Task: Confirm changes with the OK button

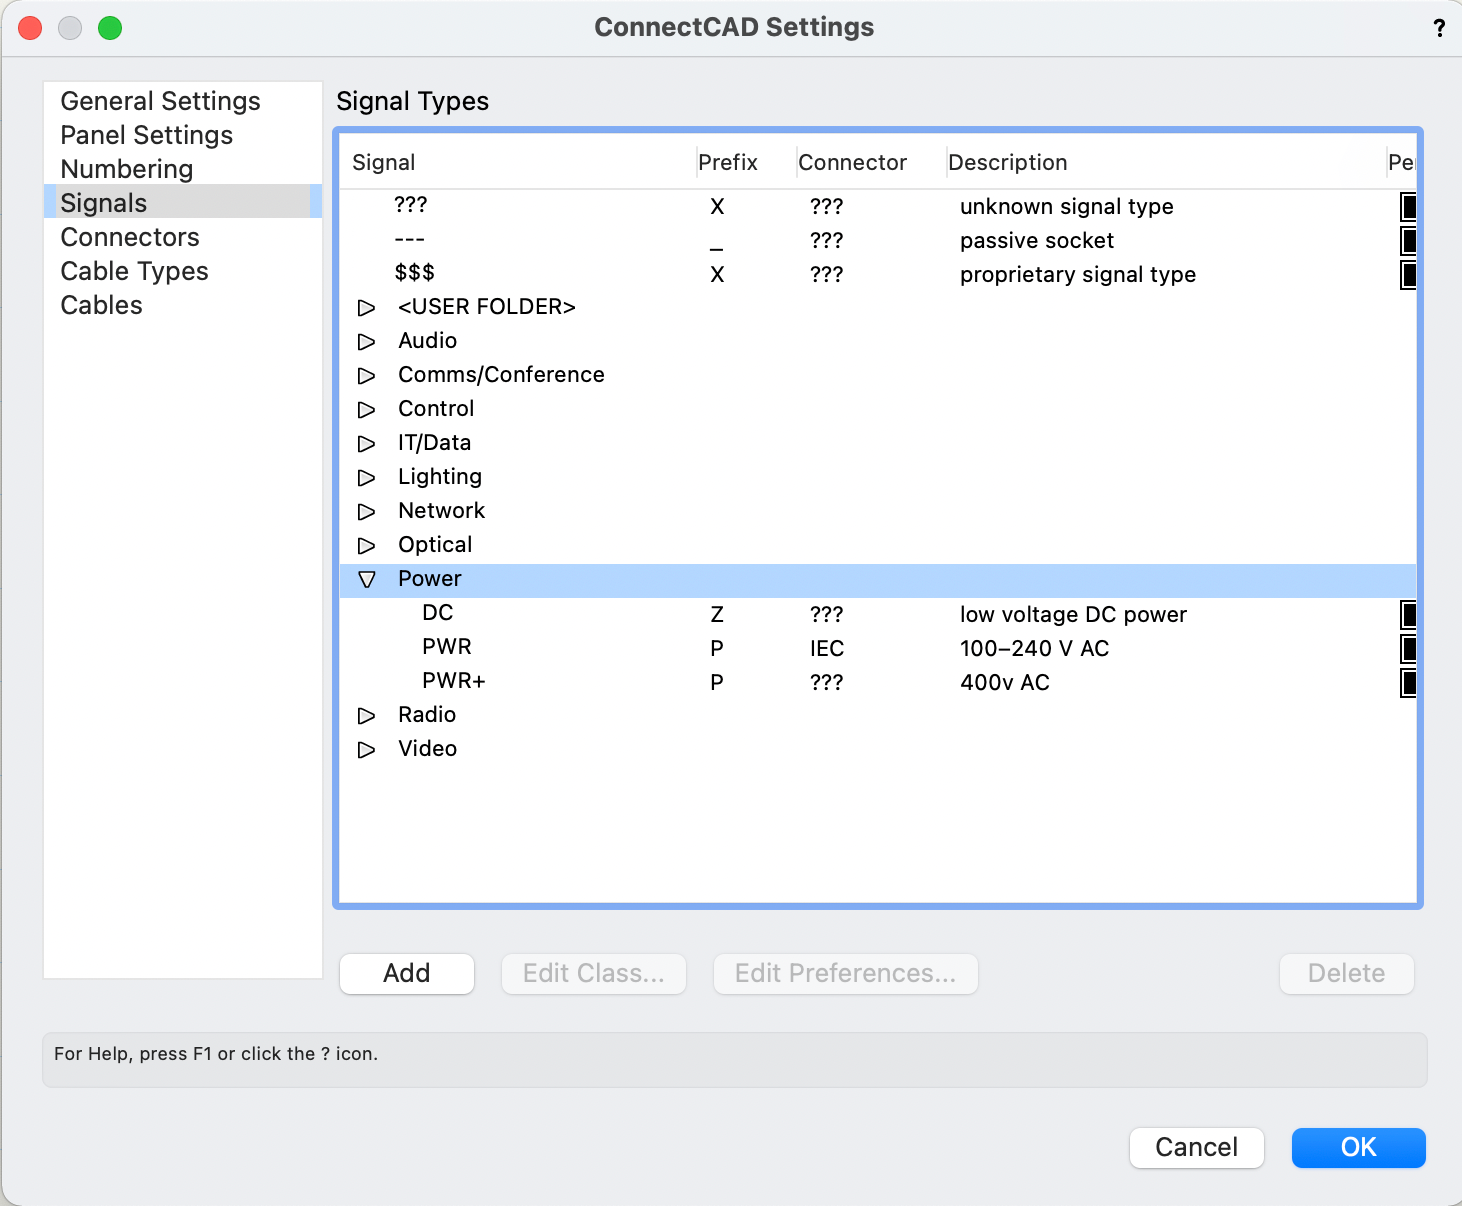Action: [1358, 1148]
